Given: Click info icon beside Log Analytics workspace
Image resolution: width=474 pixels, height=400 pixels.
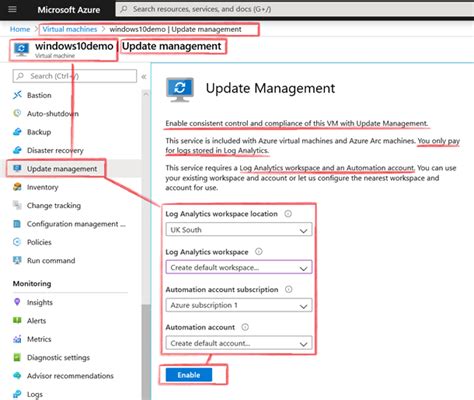Looking at the screenshot, I should [x=259, y=252].
